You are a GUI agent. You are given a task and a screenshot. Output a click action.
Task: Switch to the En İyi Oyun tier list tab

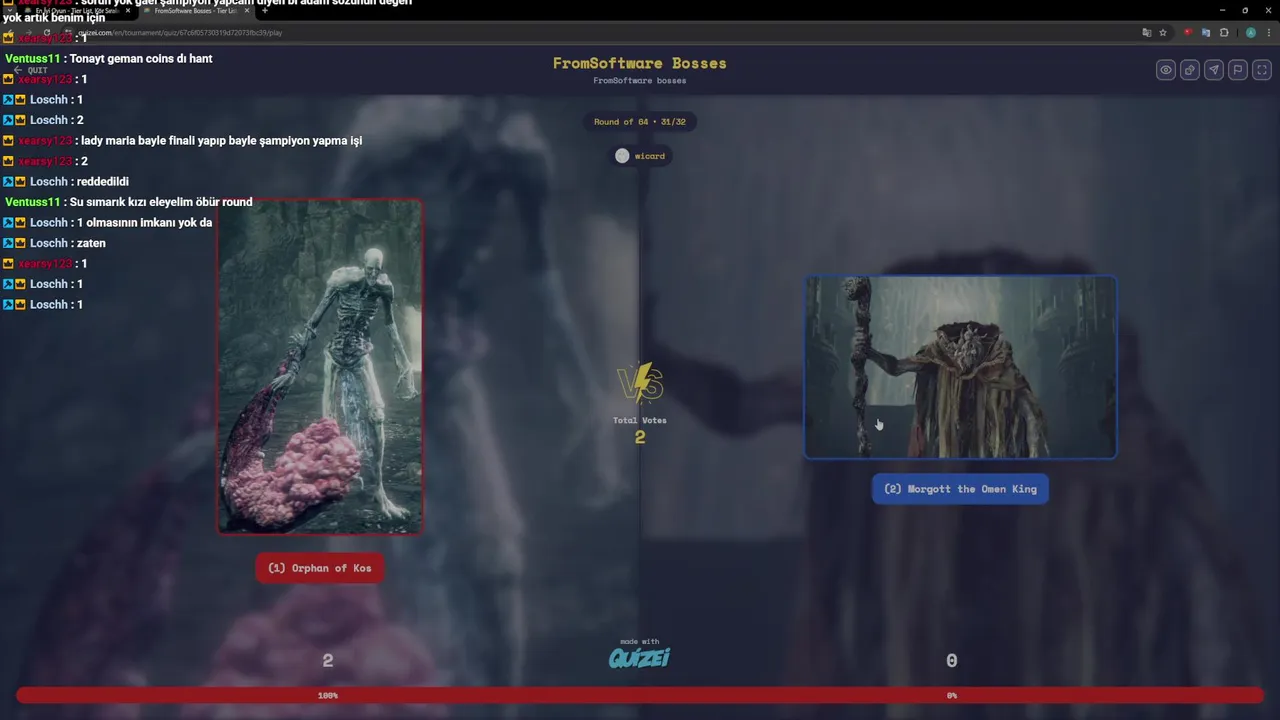[x=76, y=10]
